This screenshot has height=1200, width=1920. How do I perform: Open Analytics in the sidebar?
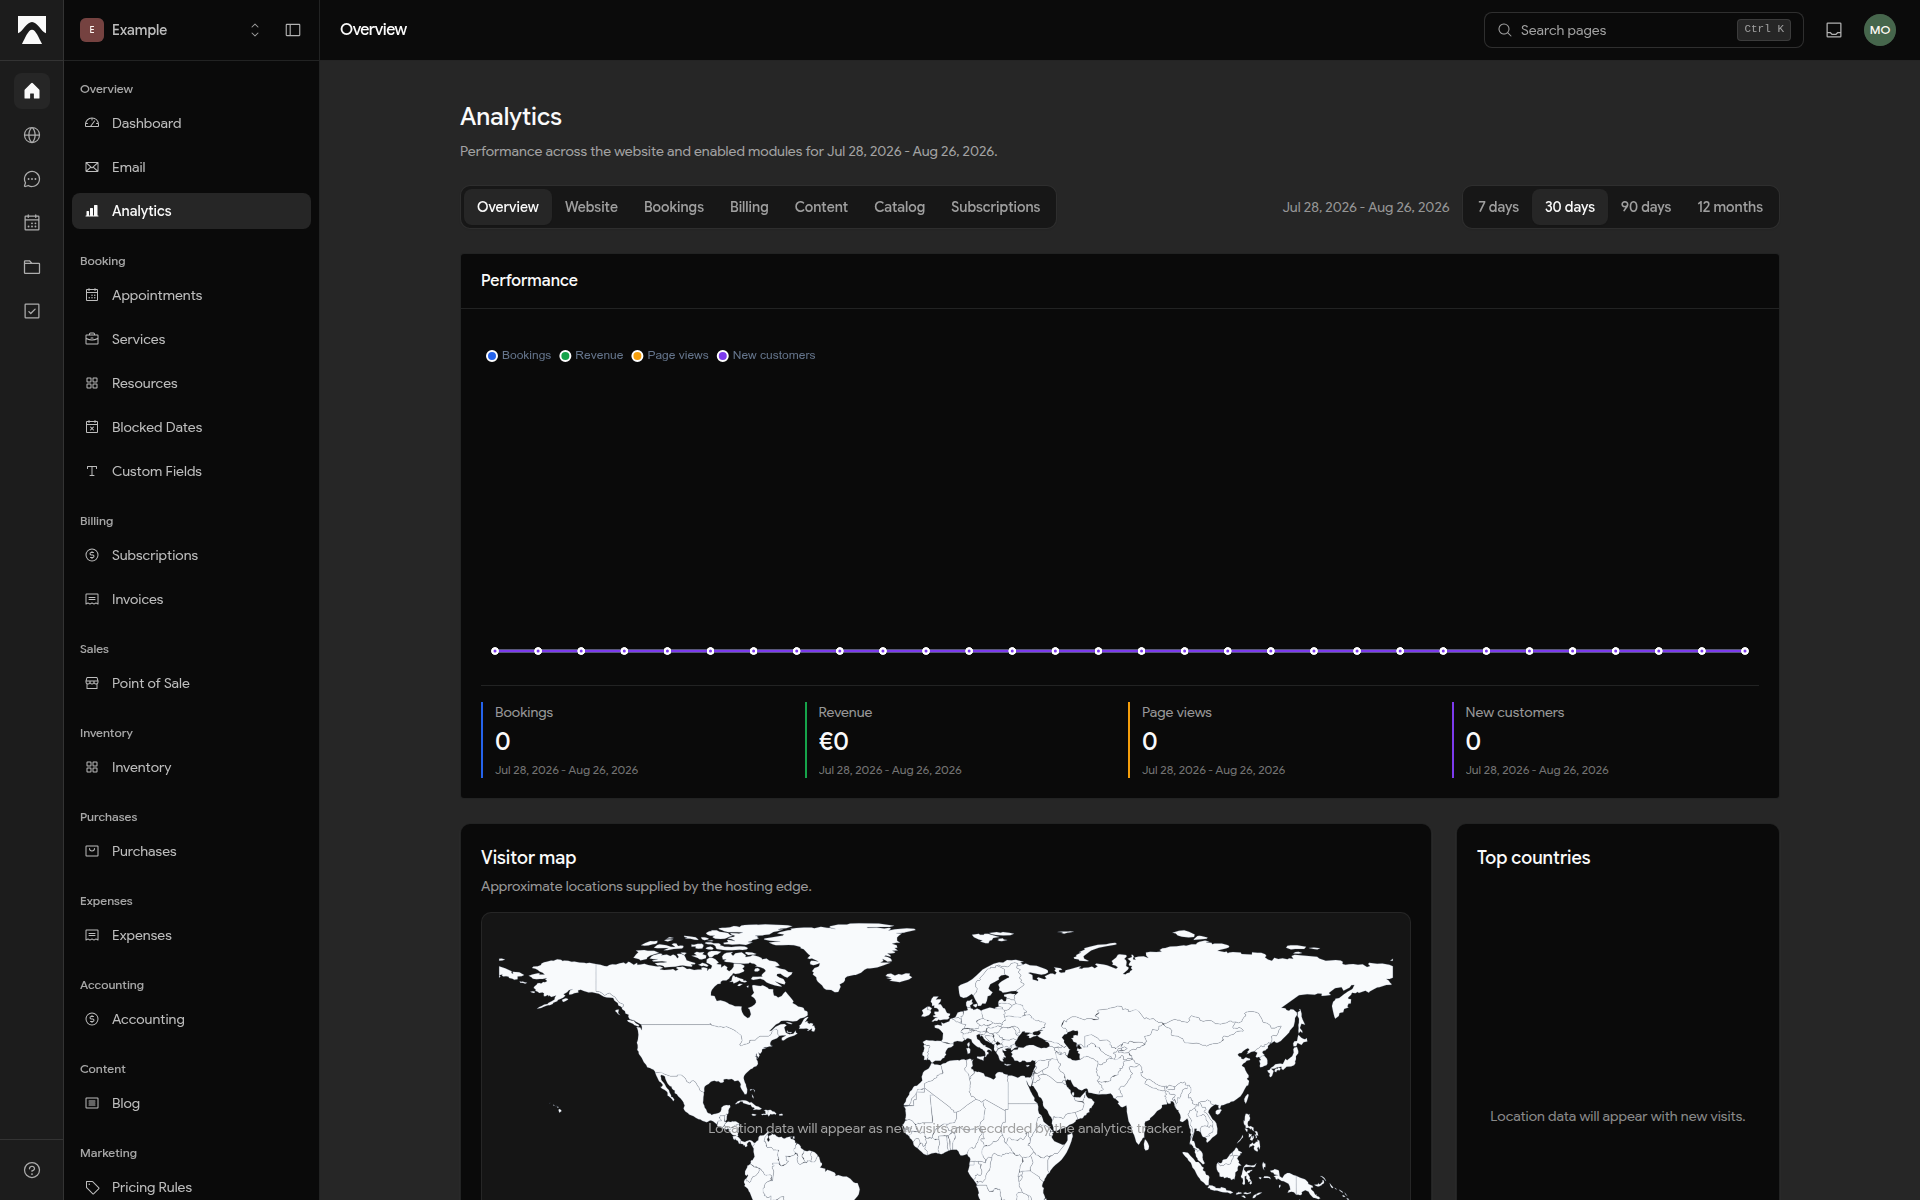point(191,211)
